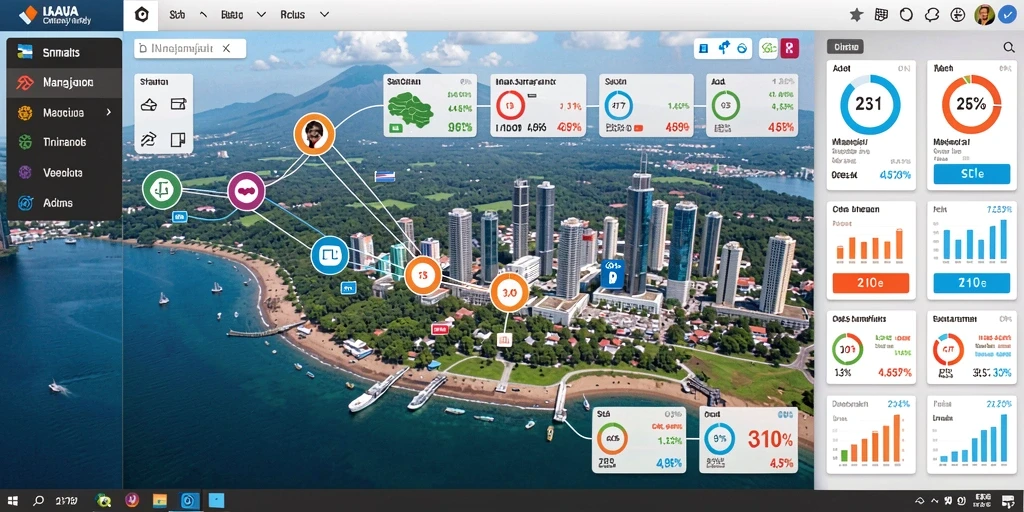1024x512 pixels.
Task: Open the Buao dropdown in top bar
Action: (243, 14)
